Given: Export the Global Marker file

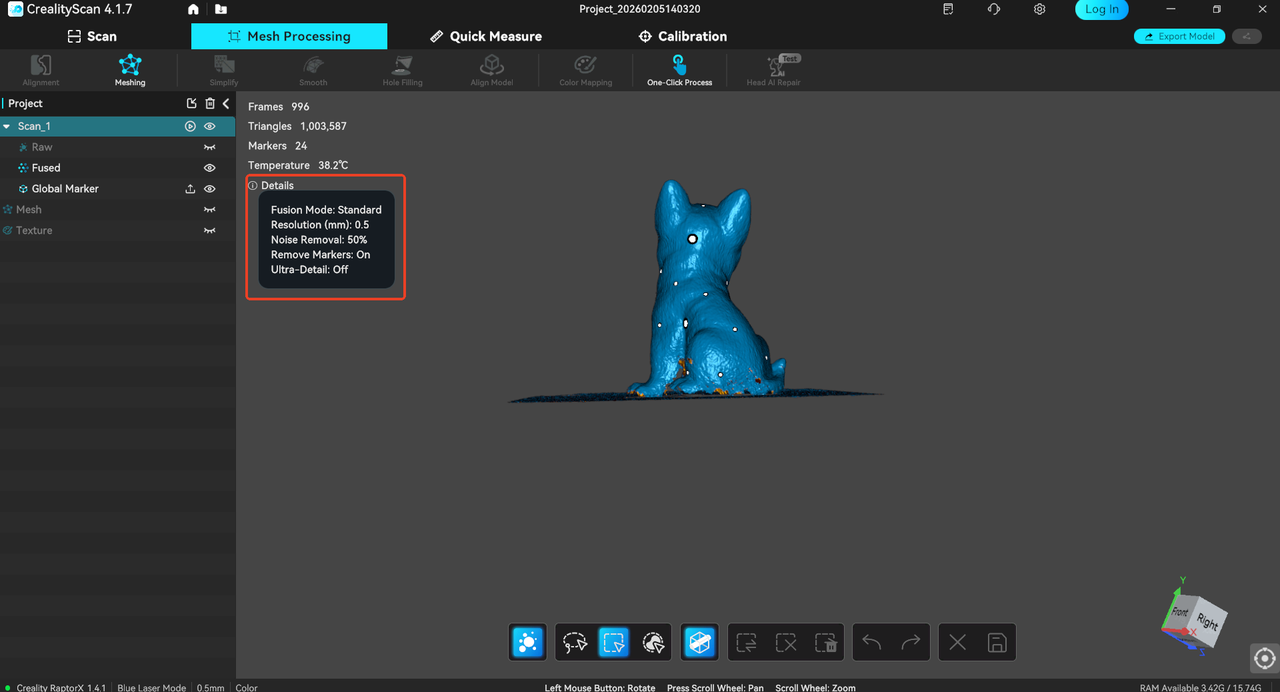Looking at the screenshot, I should pos(190,189).
